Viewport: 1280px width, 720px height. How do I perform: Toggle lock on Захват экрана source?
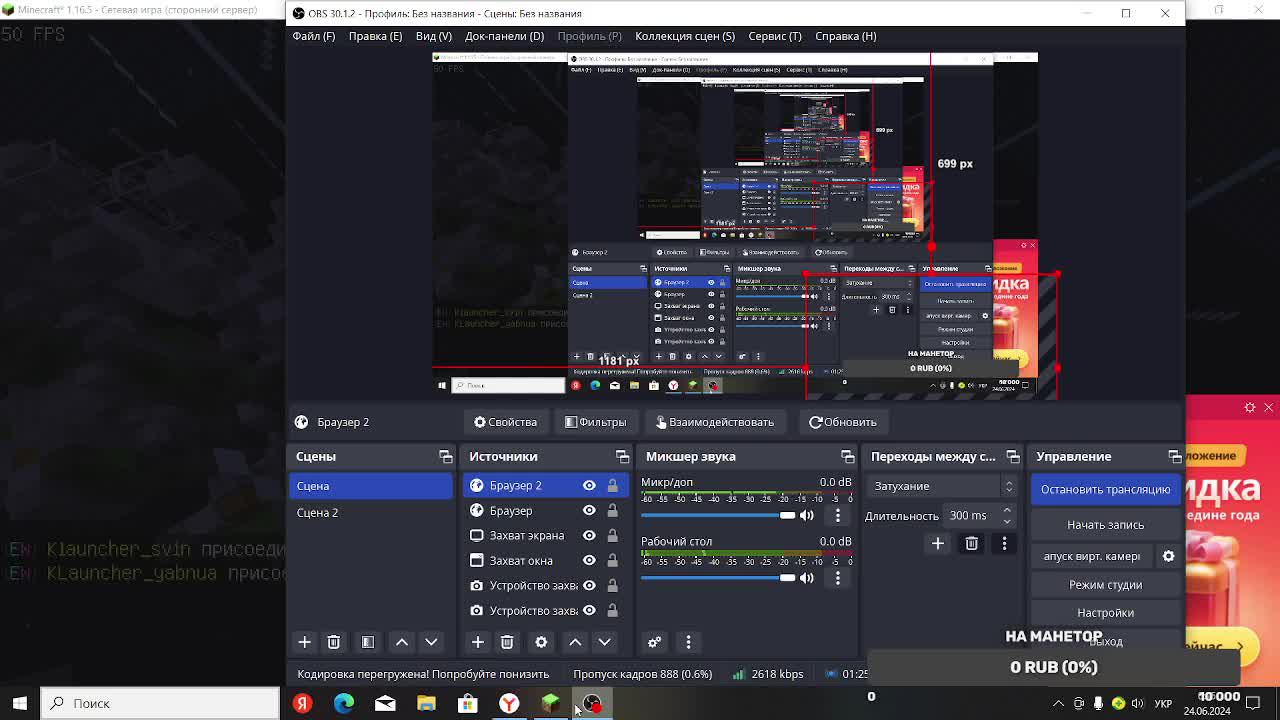pyautogui.click(x=612, y=536)
